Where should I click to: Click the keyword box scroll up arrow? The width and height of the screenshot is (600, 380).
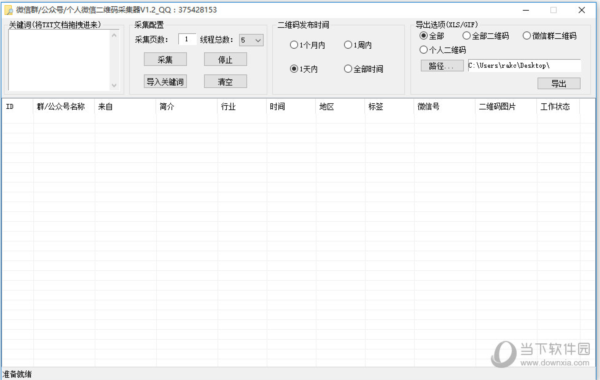click(x=114, y=35)
